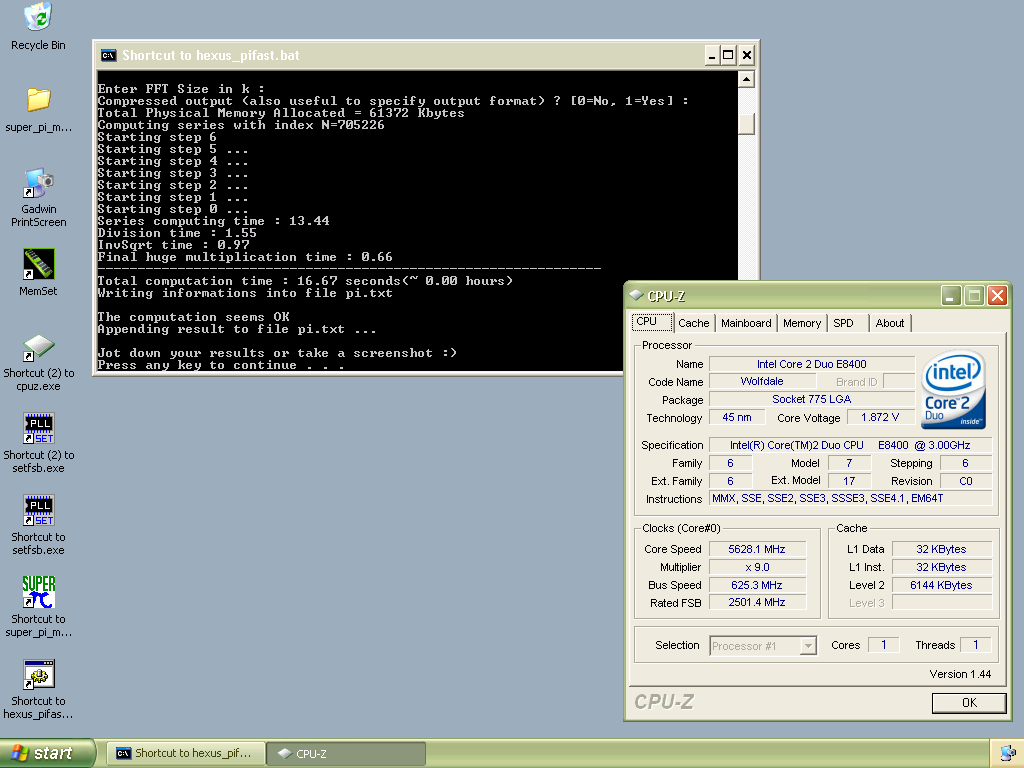Viewport: 1024px width, 768px height.
Task: Click the Cores value 1
Action: pos(884,645)
